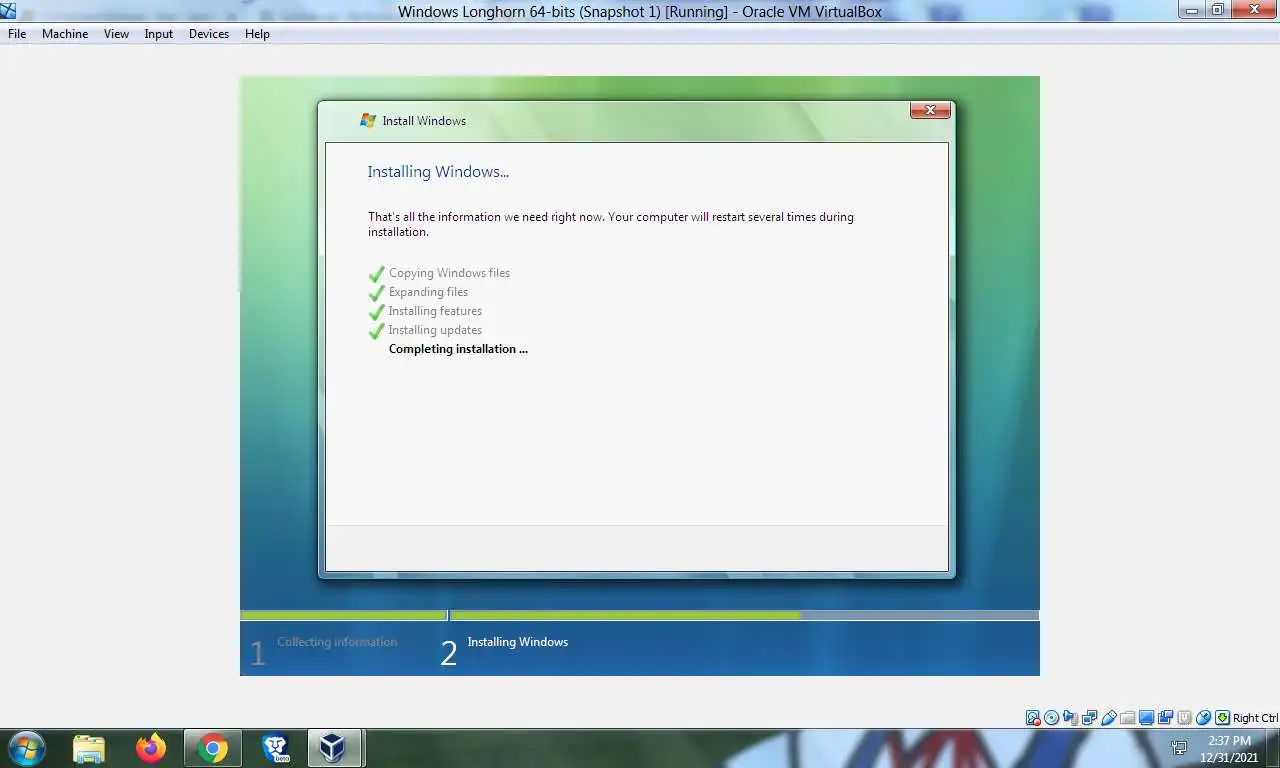Viewport: 1280px width, 768px height.
Task: Click the 'Completing installation ...' step
Action: (x=458, y=349)
